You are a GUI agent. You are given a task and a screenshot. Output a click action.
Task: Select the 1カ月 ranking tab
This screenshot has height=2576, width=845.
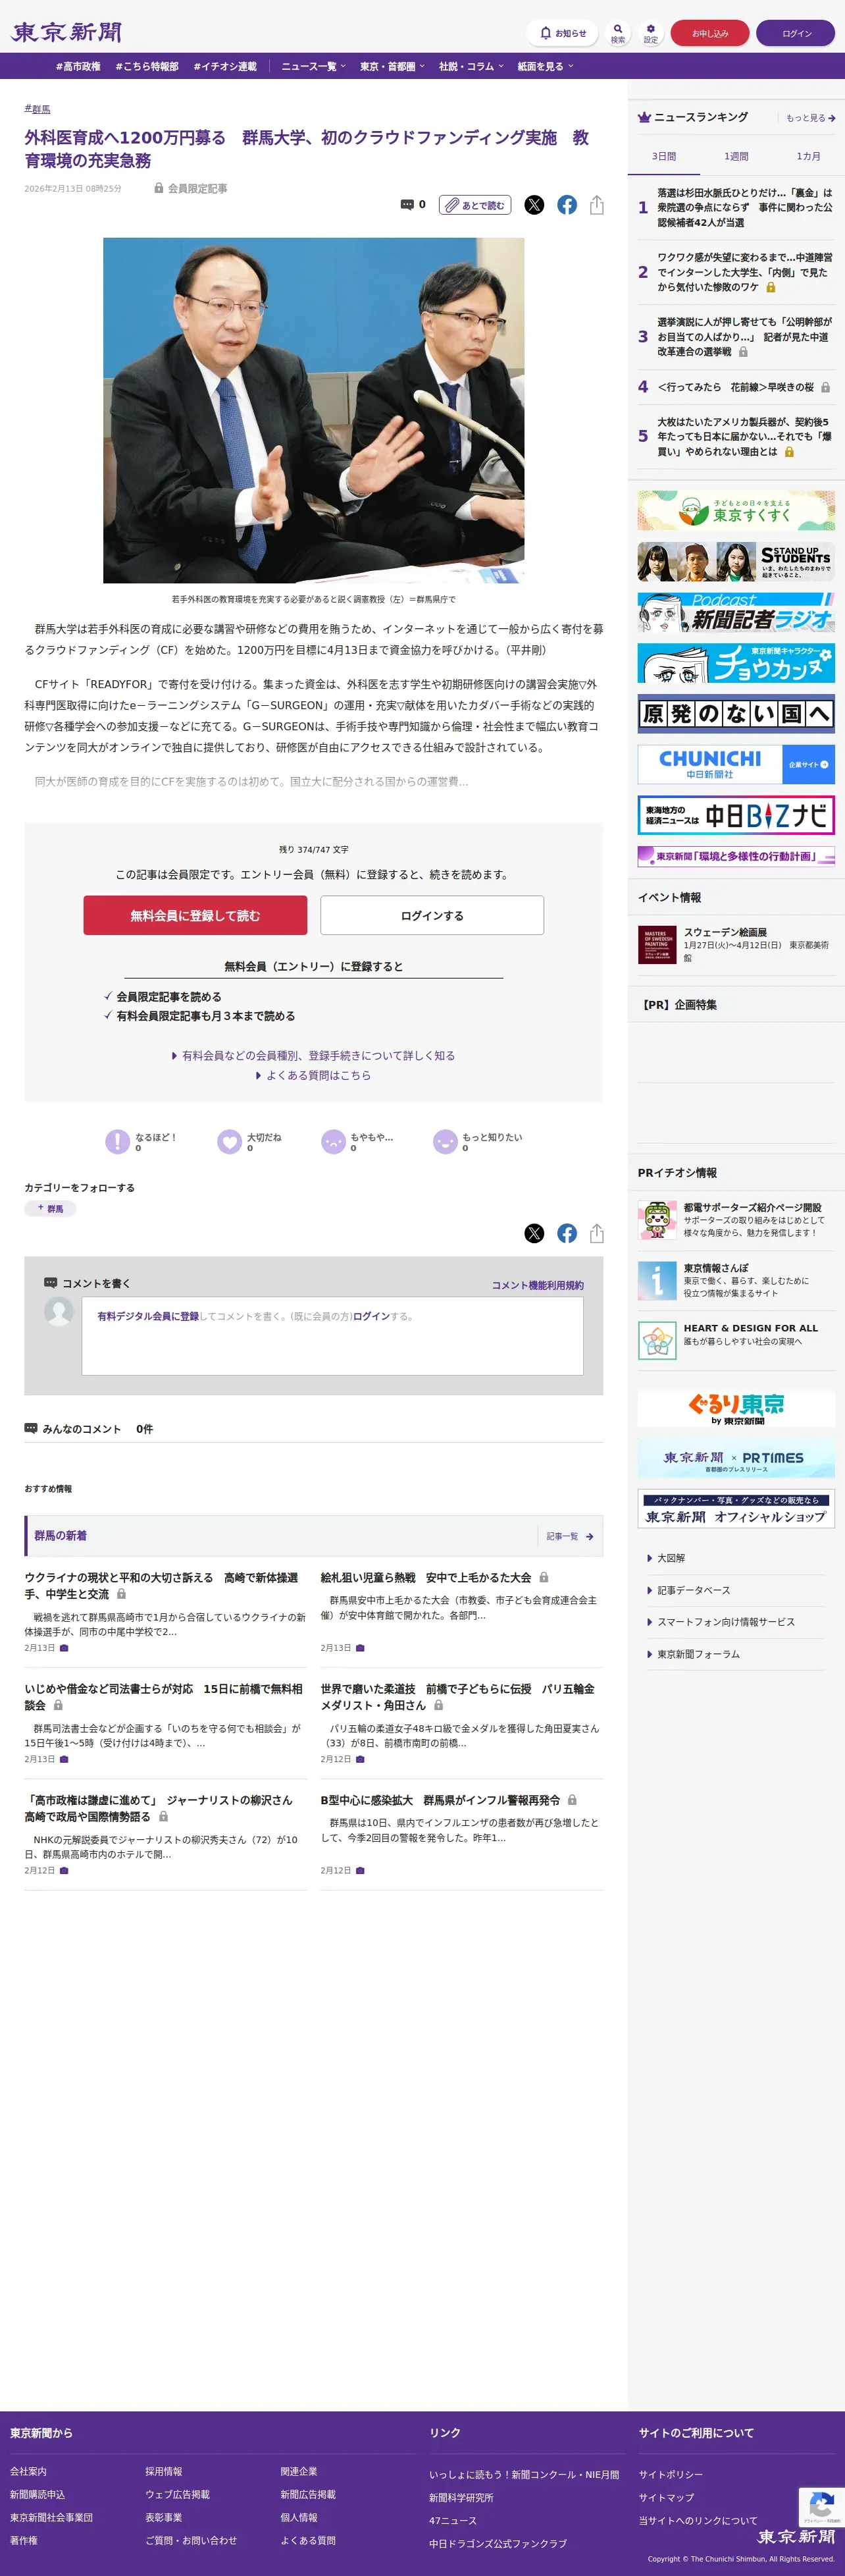pos(808,157)
